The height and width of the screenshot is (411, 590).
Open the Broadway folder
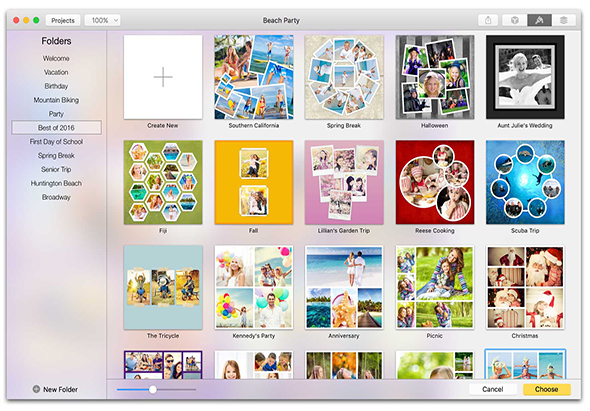pos(56,197)
